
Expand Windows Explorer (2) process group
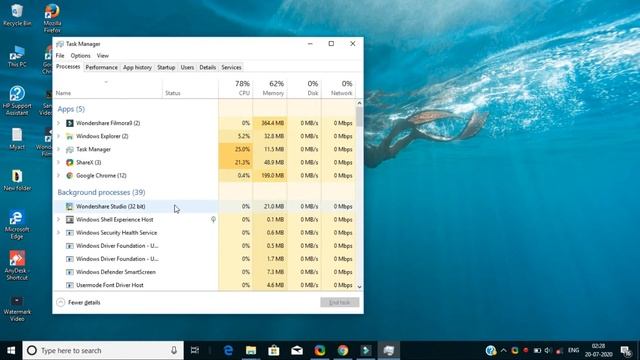59,136
